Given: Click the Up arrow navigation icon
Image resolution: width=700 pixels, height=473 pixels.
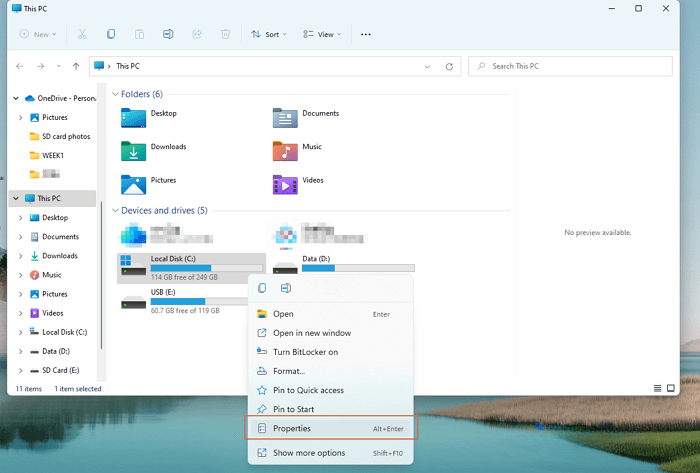Looking at the screenshot, I should click(76, 67).
